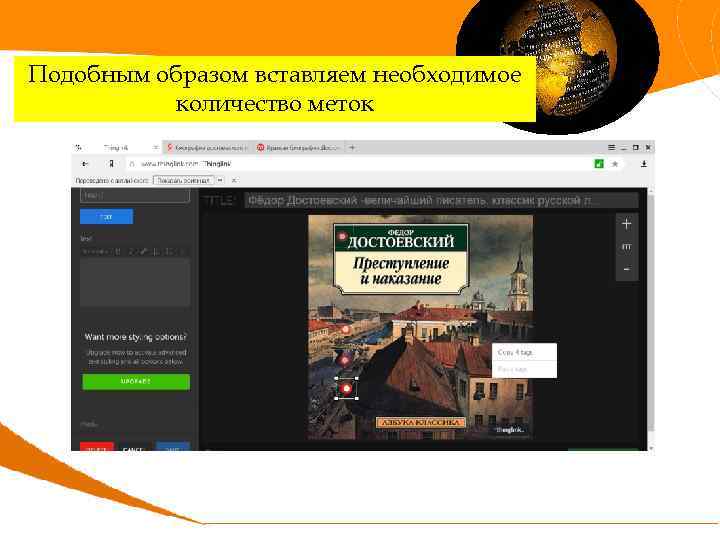Close the Thinglink tab via its X
The height and width of the screenshot is (540, 720).
pyautogui.click(x=156, y=147)
